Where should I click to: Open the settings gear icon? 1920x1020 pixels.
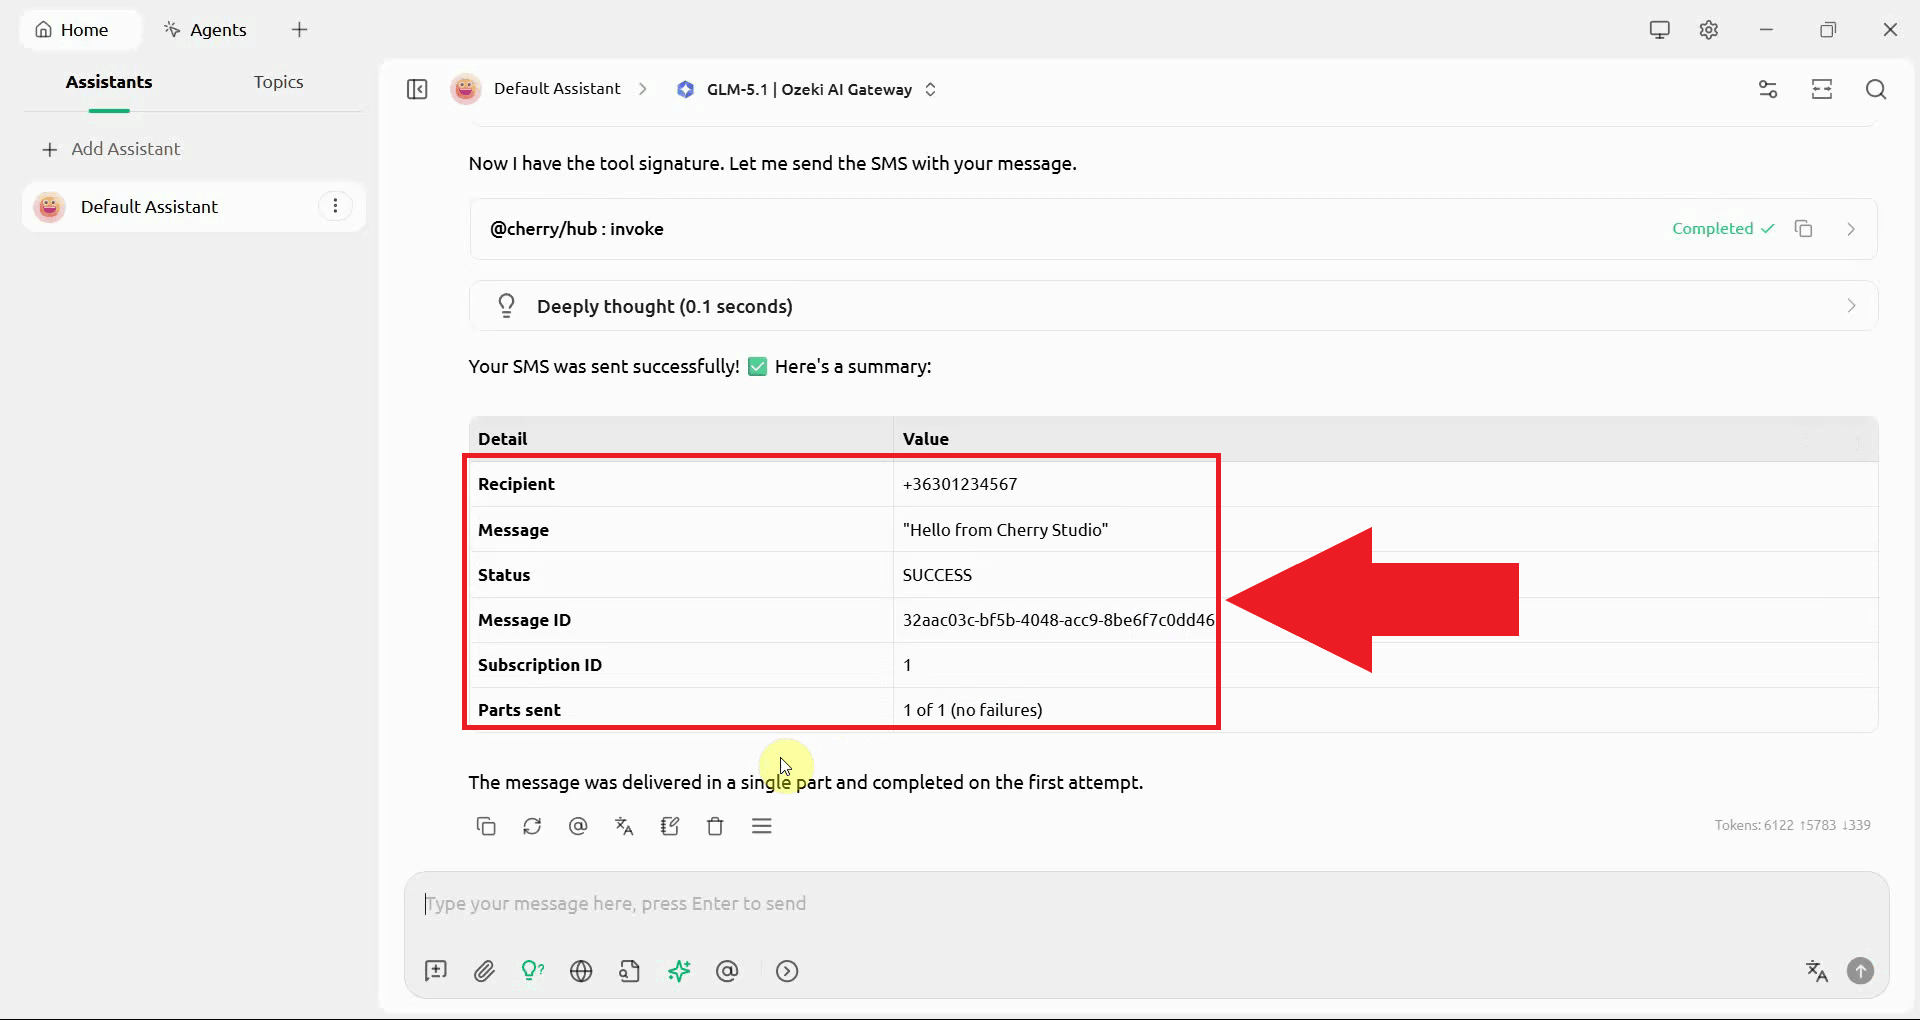click(x=1708, y=30)
